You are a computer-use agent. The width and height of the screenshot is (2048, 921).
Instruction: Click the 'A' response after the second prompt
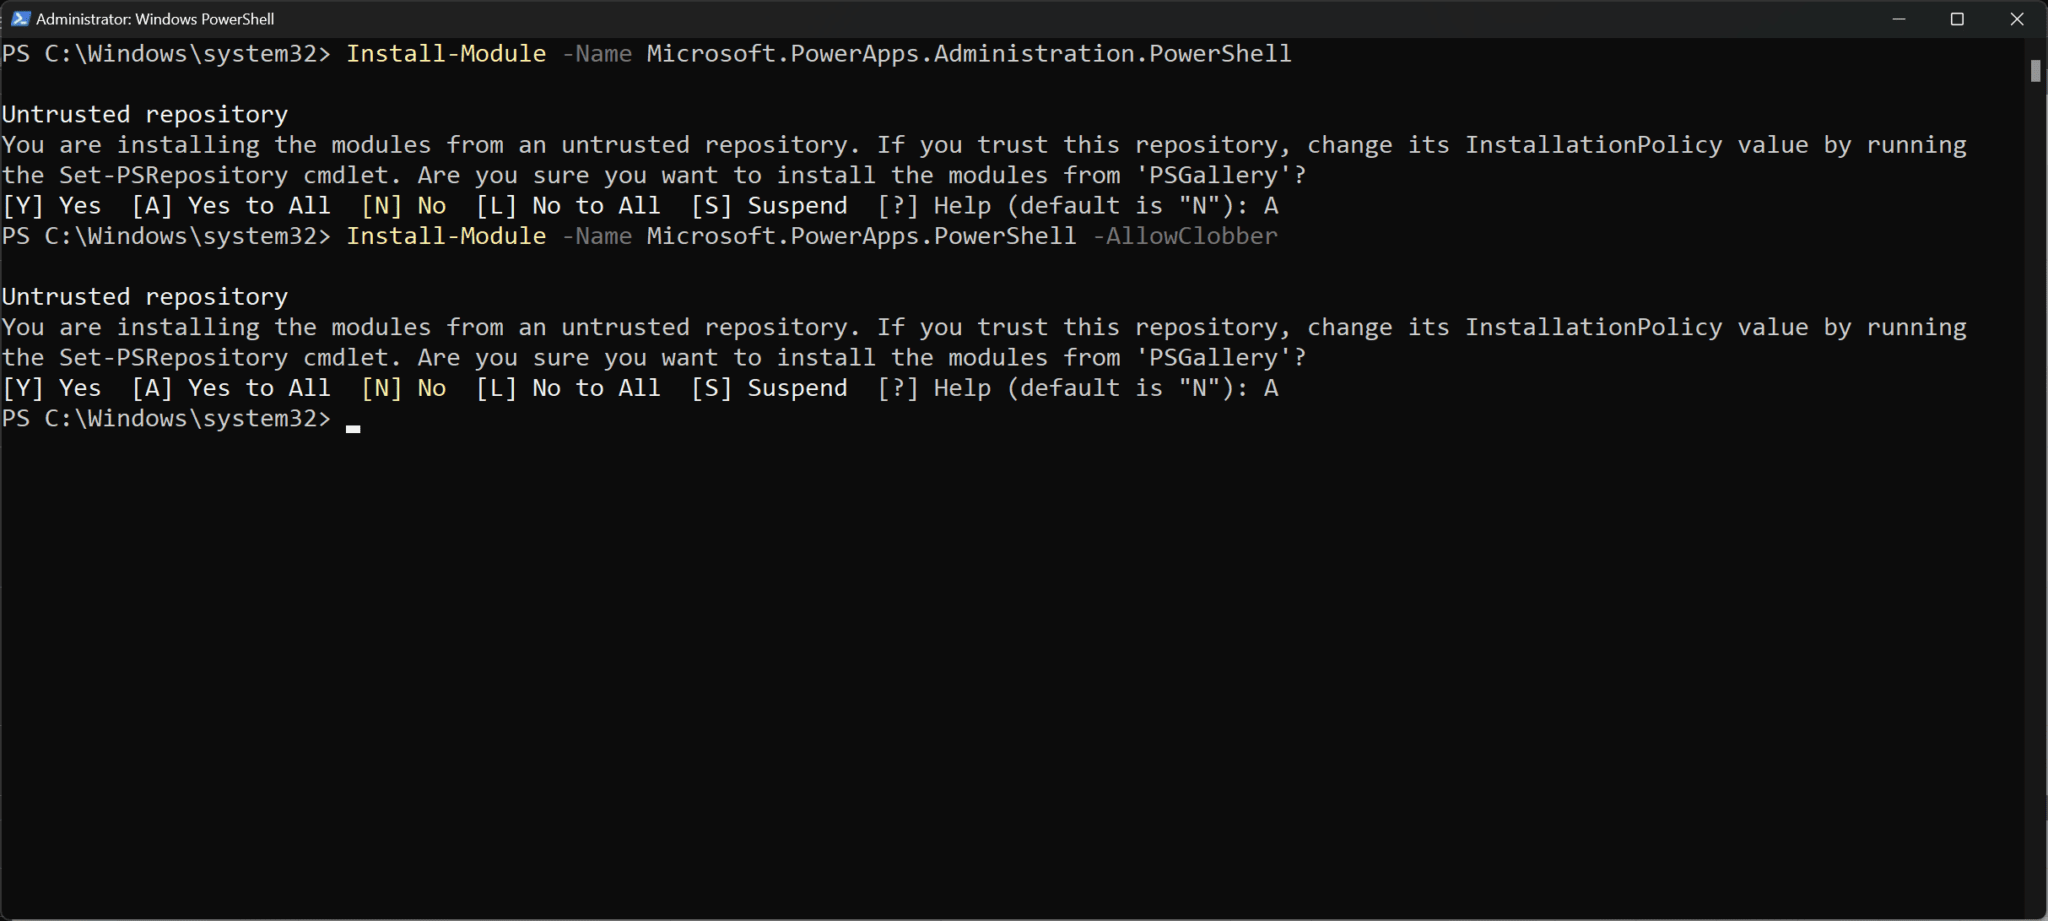pos(1272,387)
